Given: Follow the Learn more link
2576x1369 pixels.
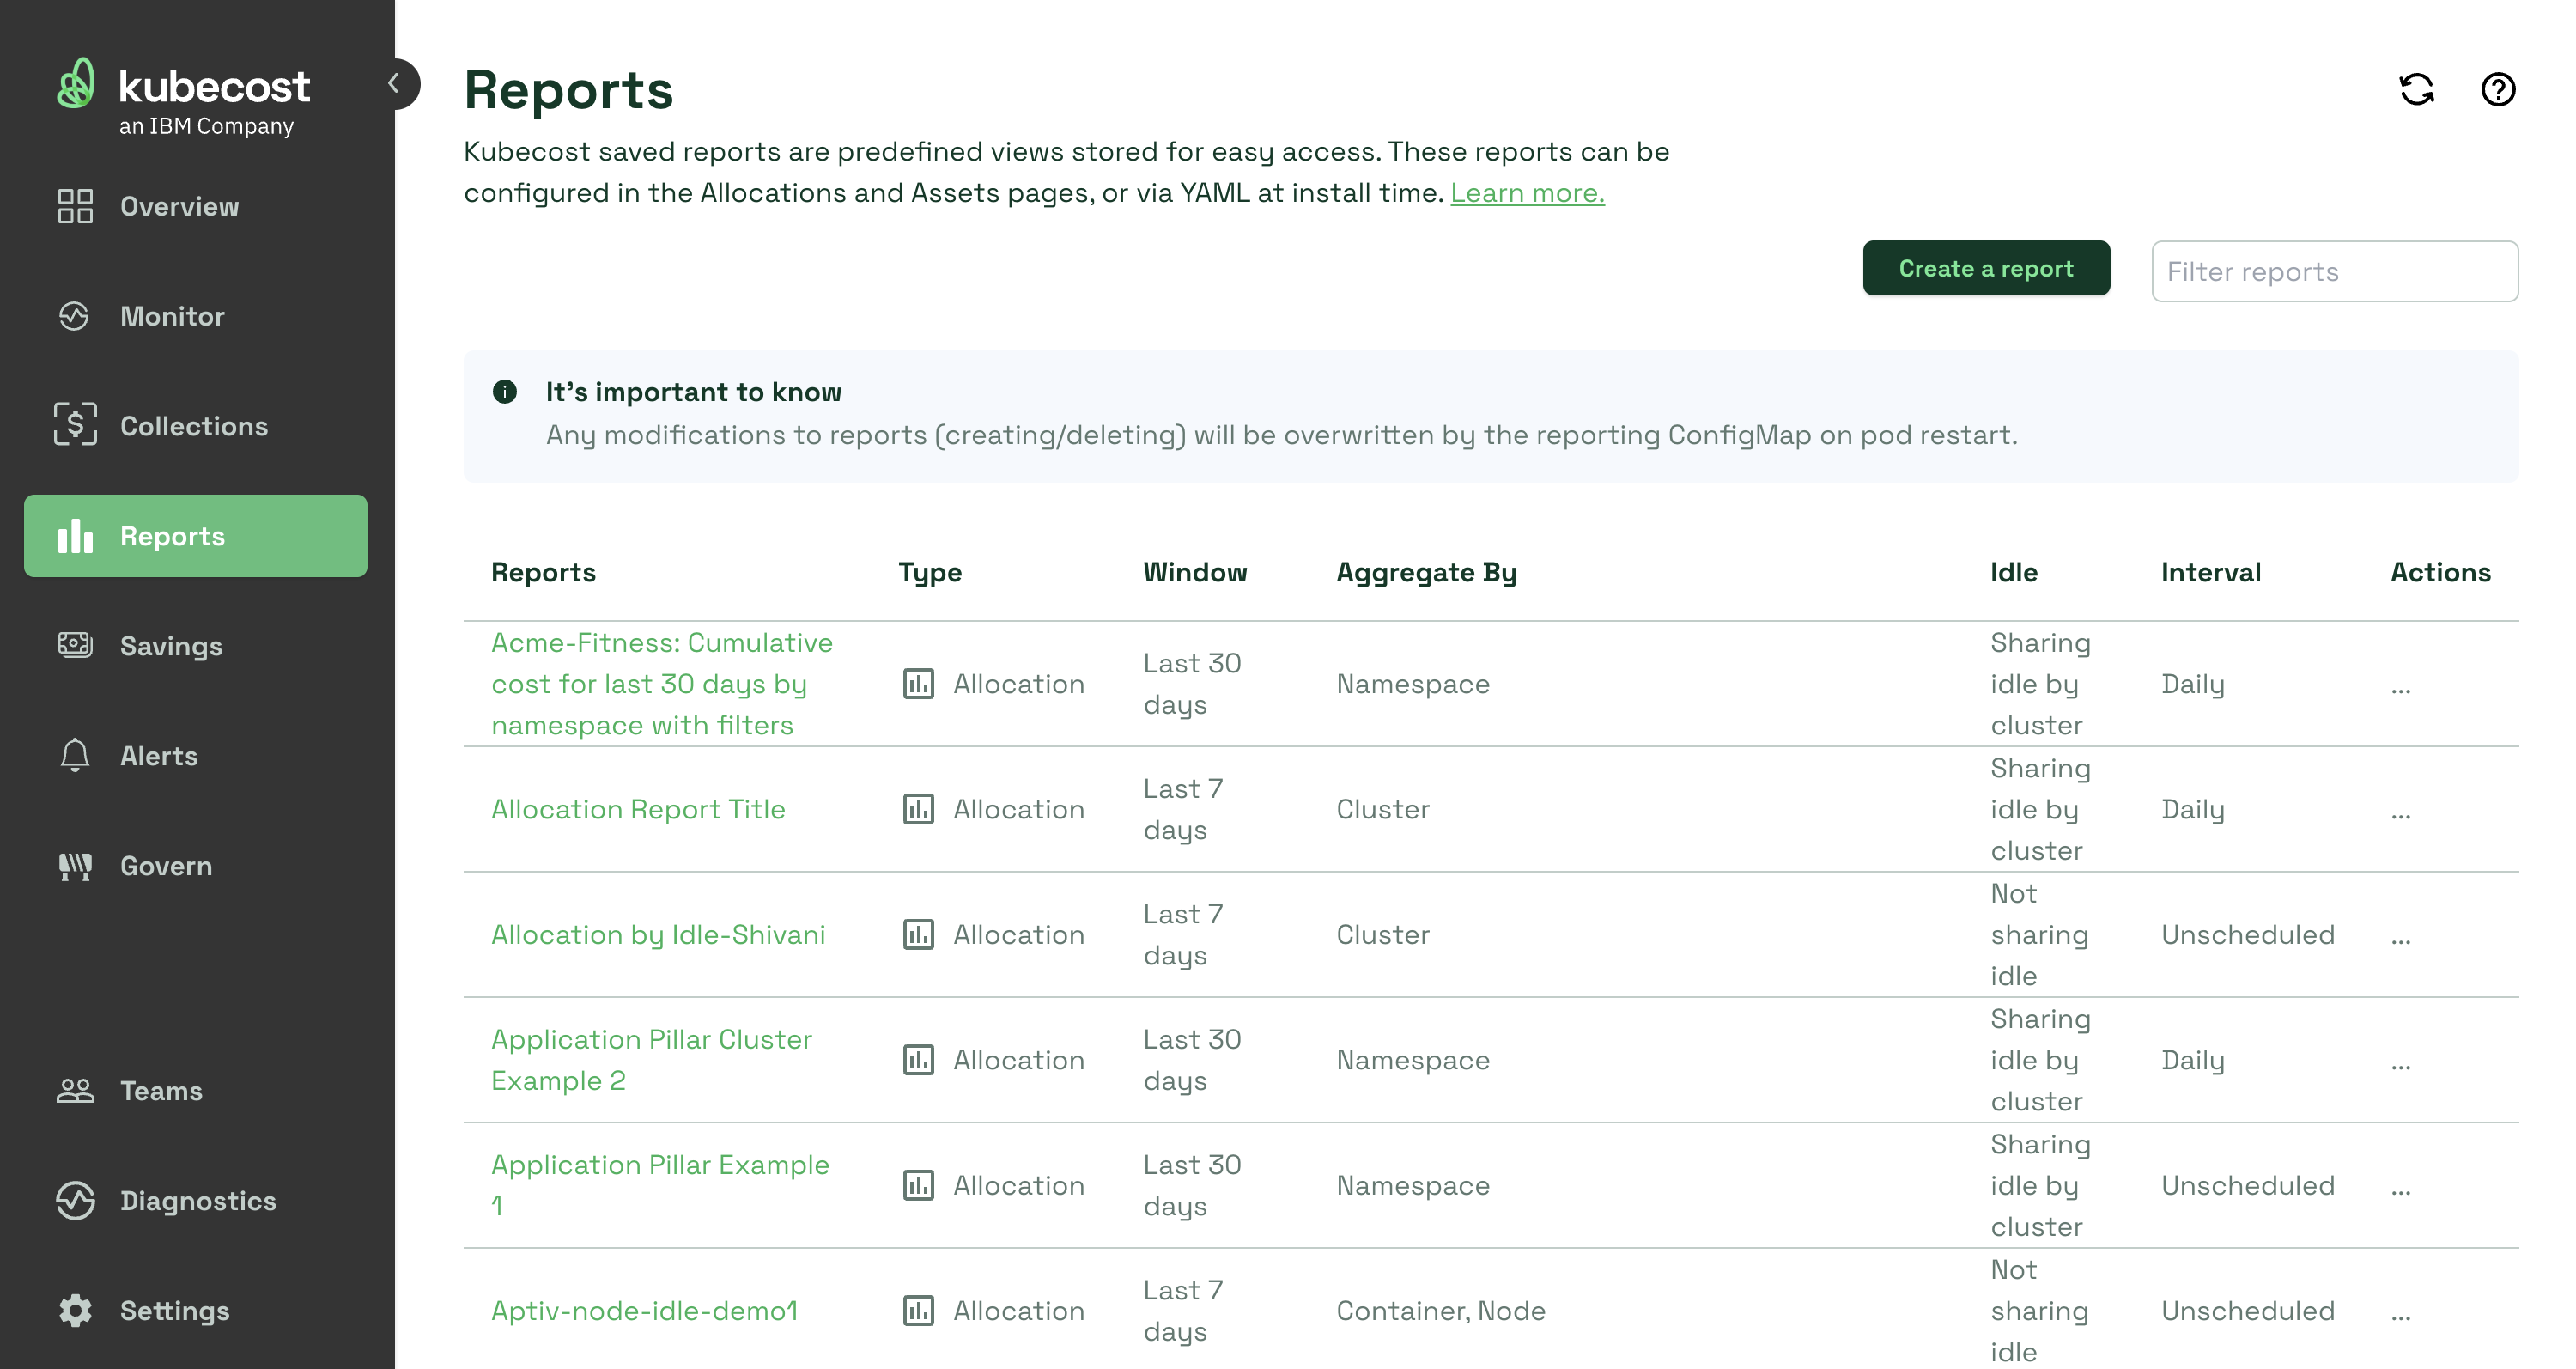Looking at the screenshot, I should (1527, 193).
